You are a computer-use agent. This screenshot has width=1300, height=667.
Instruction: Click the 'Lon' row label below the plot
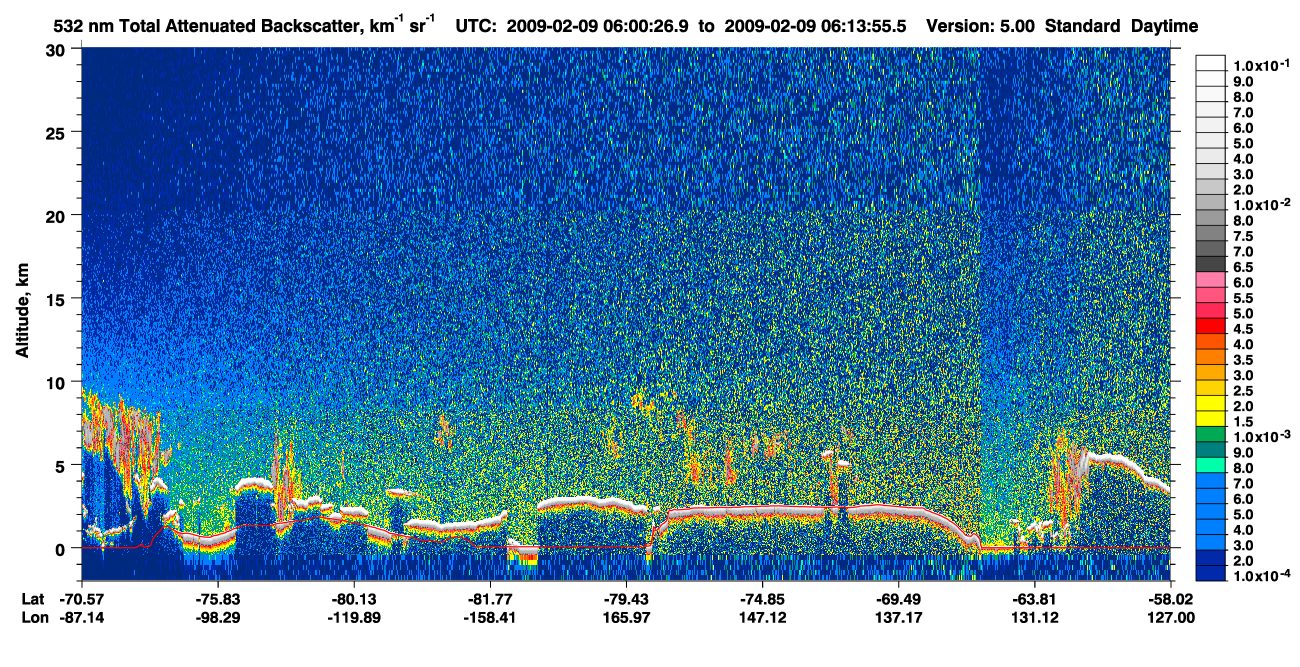(33, 617)
